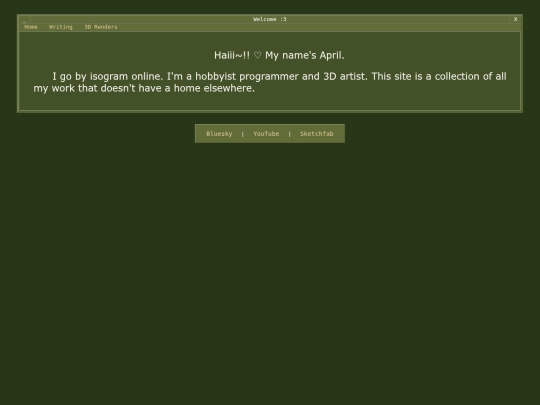
Task: Visit the Sketchfab profile link
Action: point(316,134)
